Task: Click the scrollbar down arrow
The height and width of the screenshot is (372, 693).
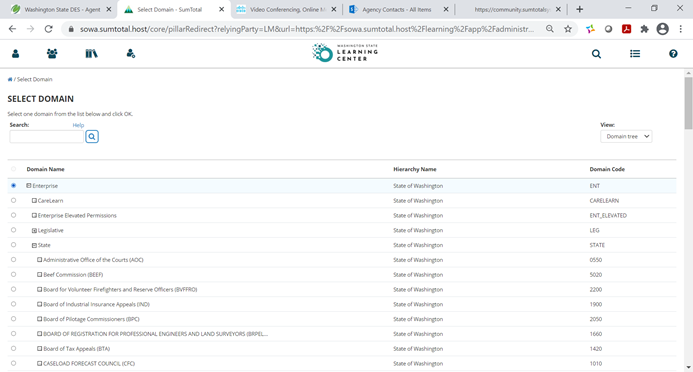Action: click(x=688, y=368)
